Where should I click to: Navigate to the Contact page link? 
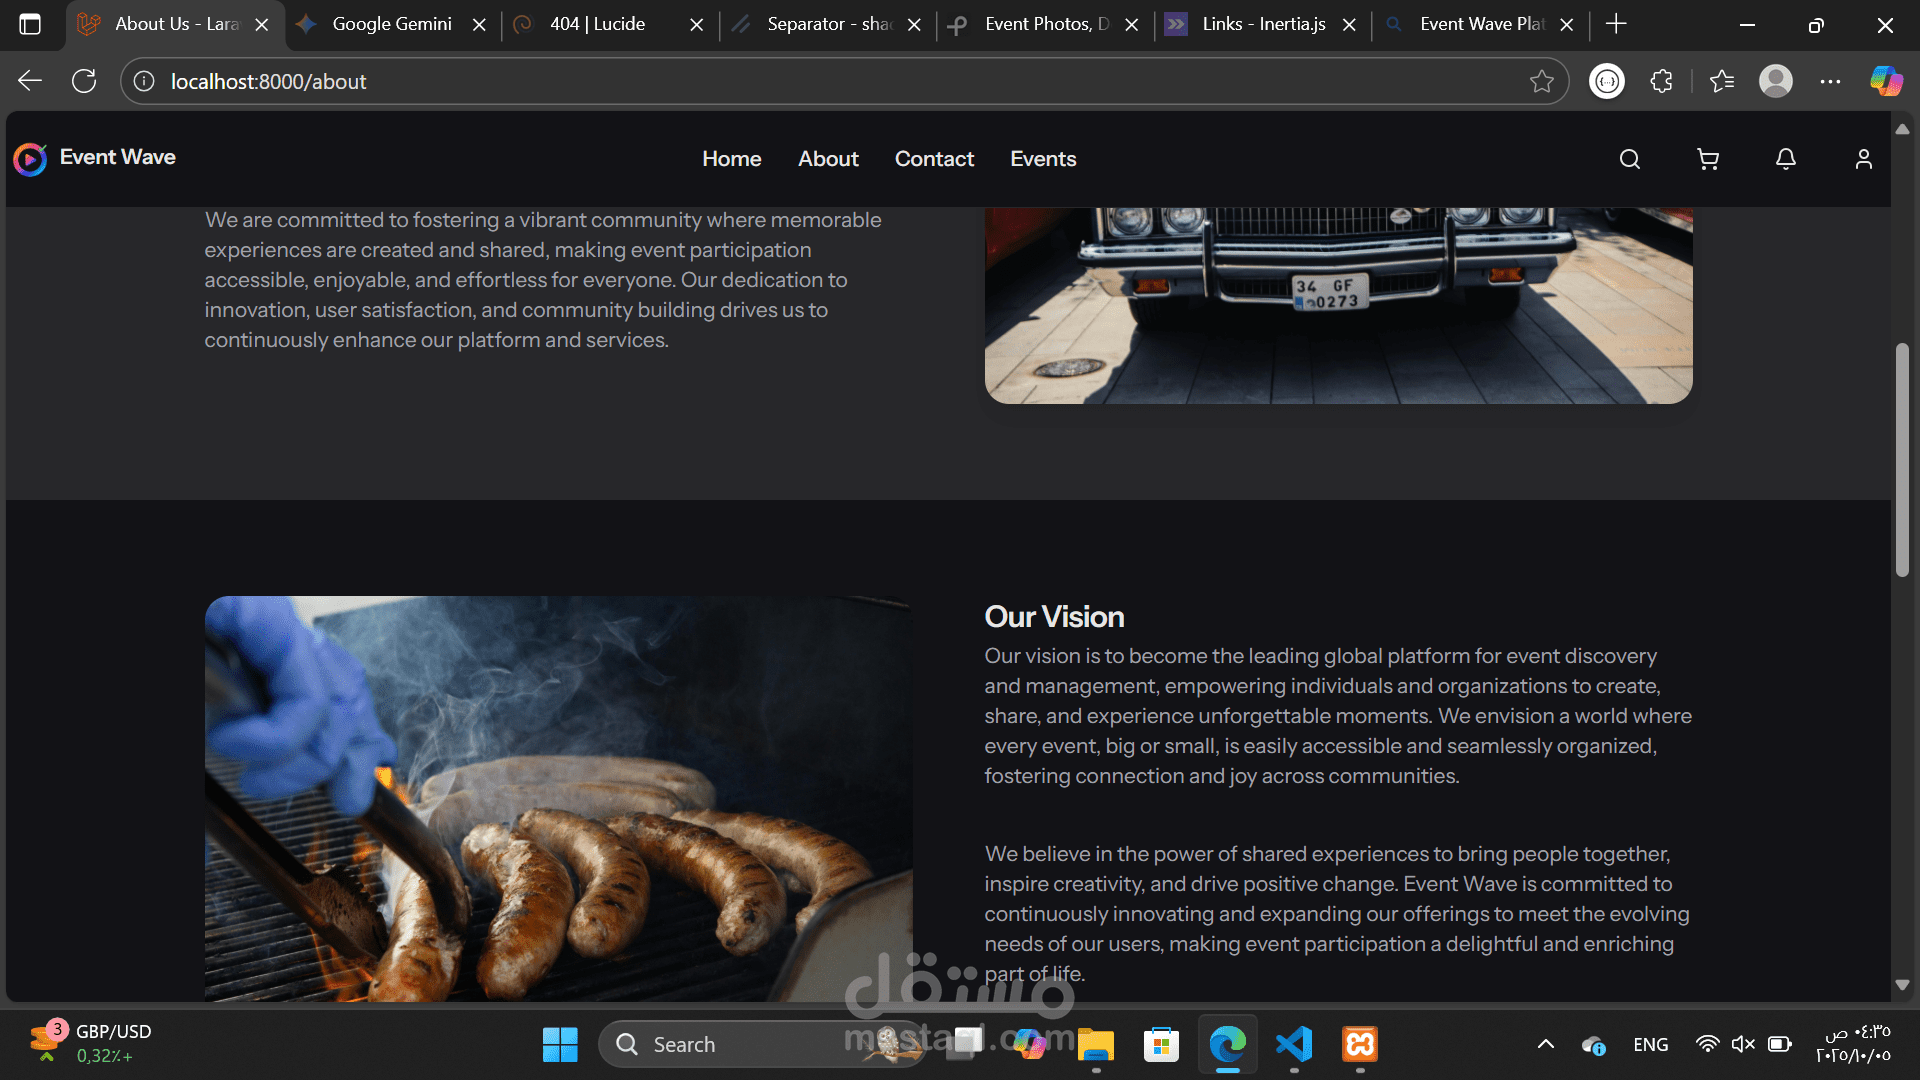tap(933, 159)
